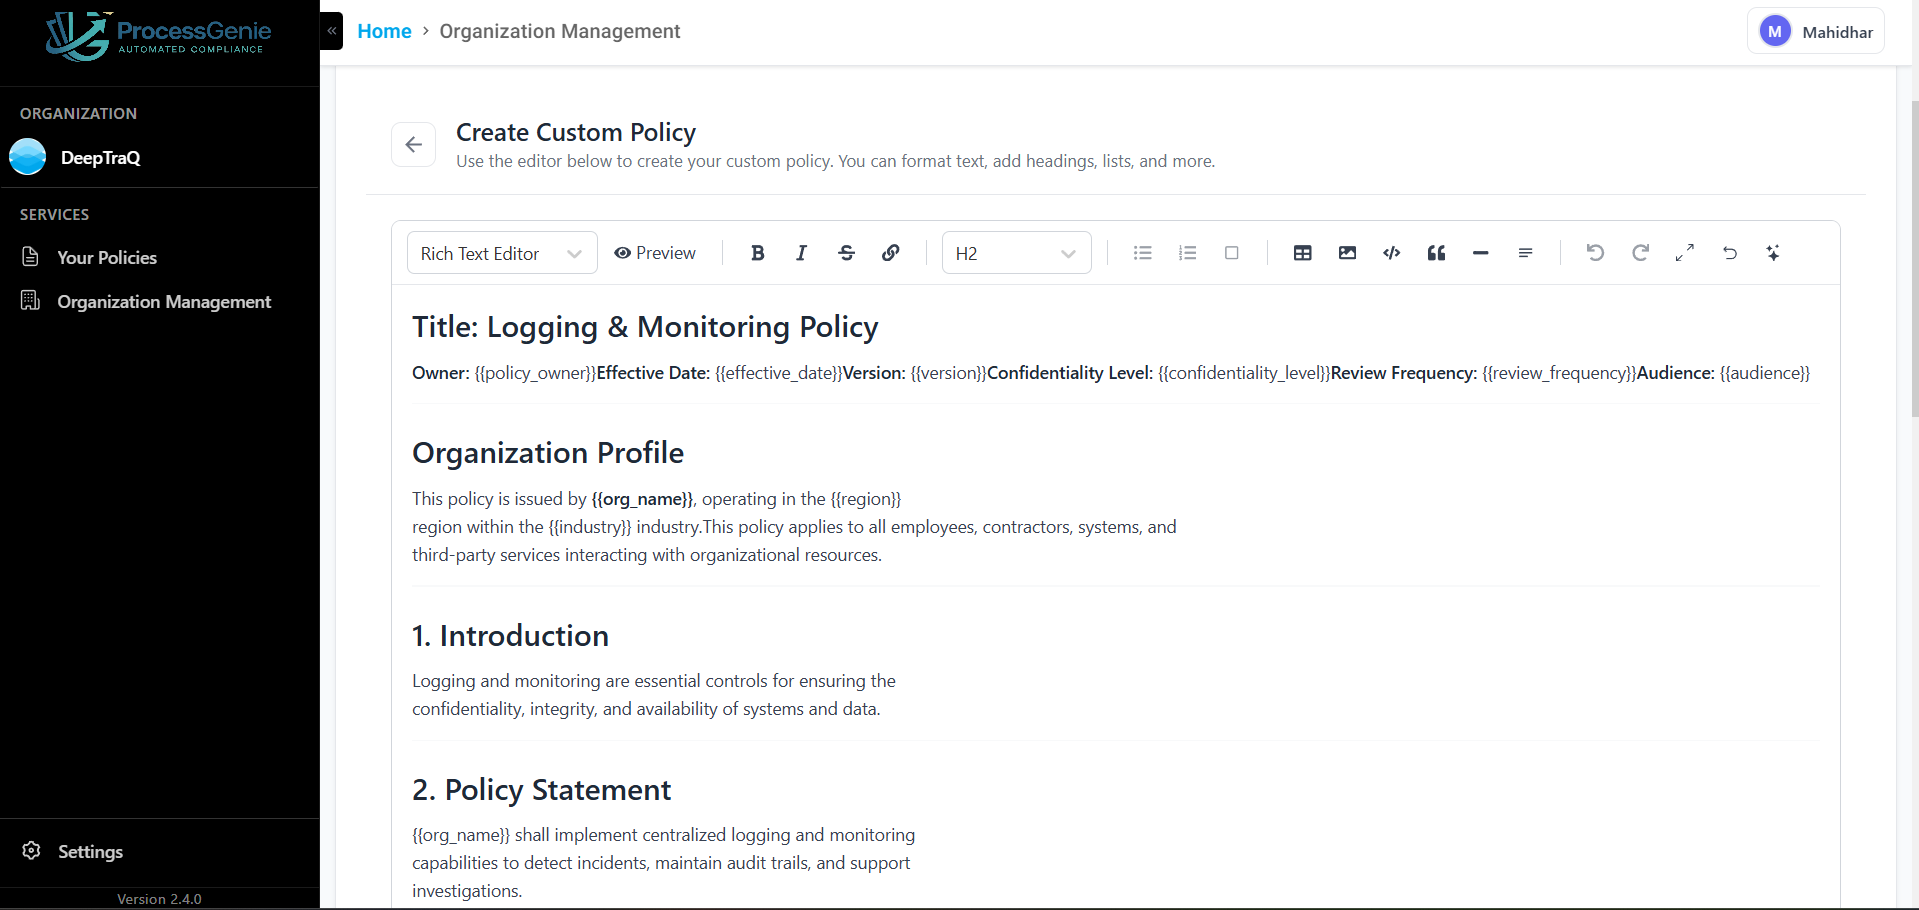This screenshot has width=1919, height=910.
Task: Insert an image
Action: click(x=1348, y=253)
